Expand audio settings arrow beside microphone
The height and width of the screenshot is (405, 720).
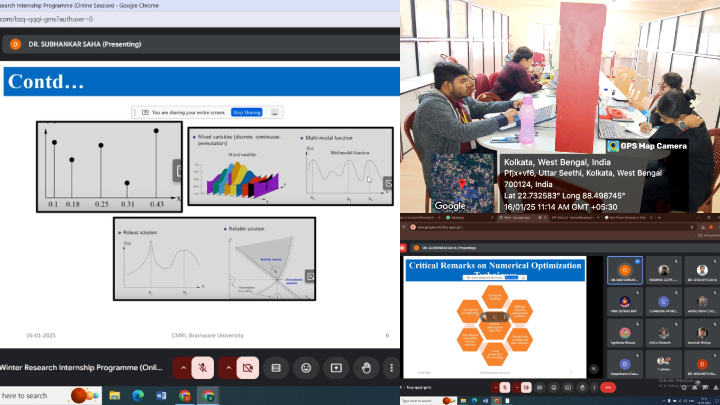tap(183, 367)
